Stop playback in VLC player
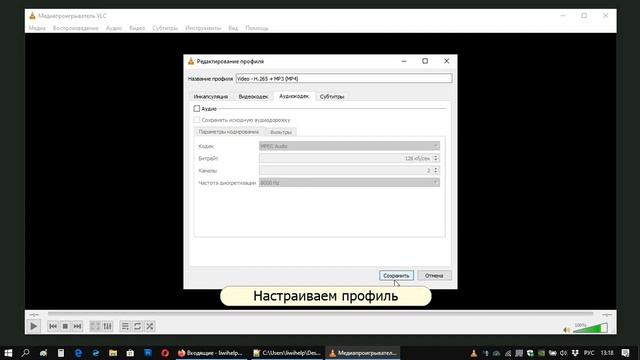The height and width of the screenshot is (360, 640). 65,326
